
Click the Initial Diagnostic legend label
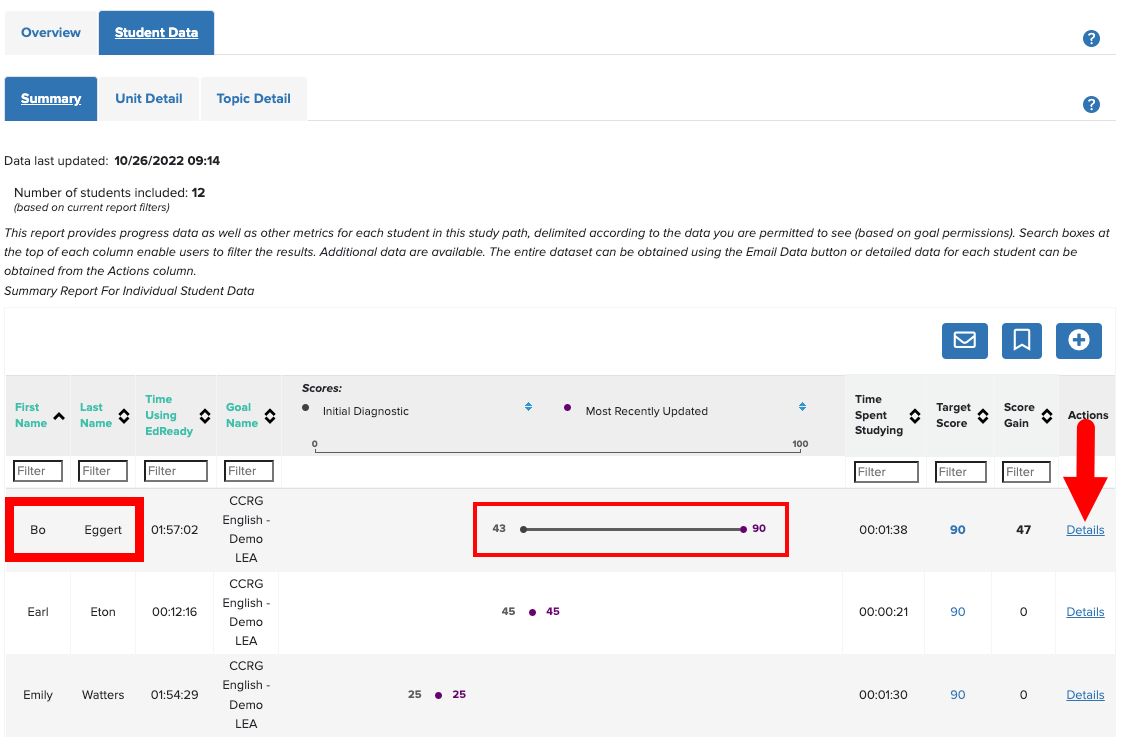(365, 411)
